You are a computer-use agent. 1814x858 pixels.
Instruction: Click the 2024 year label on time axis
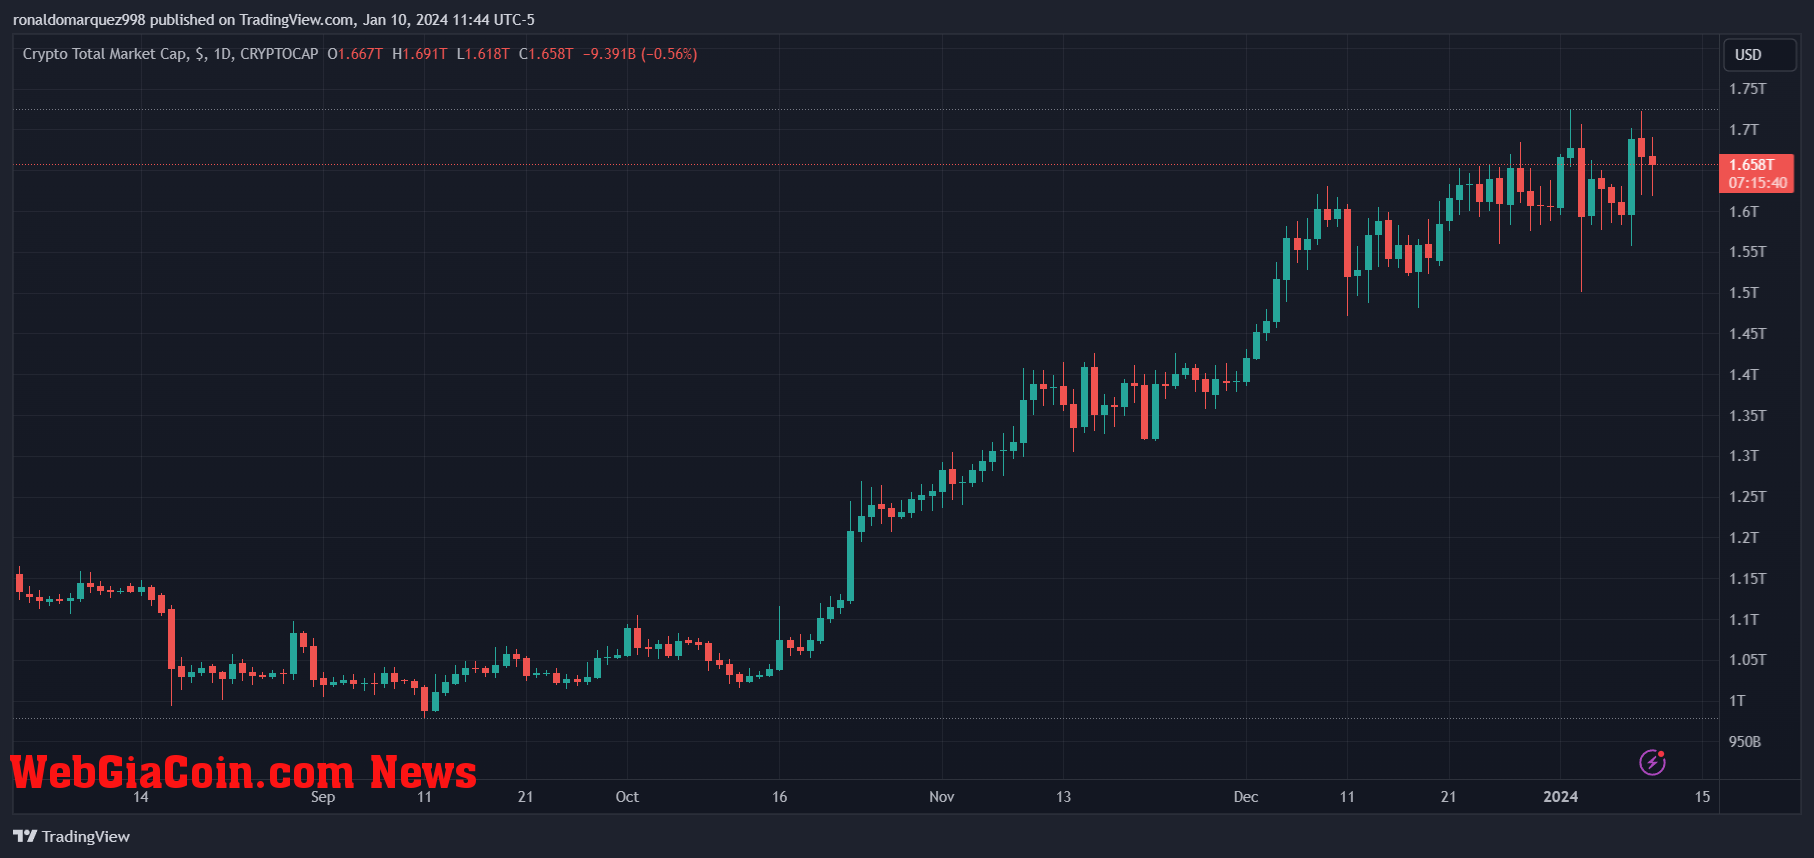click(x=1561, y=797)
